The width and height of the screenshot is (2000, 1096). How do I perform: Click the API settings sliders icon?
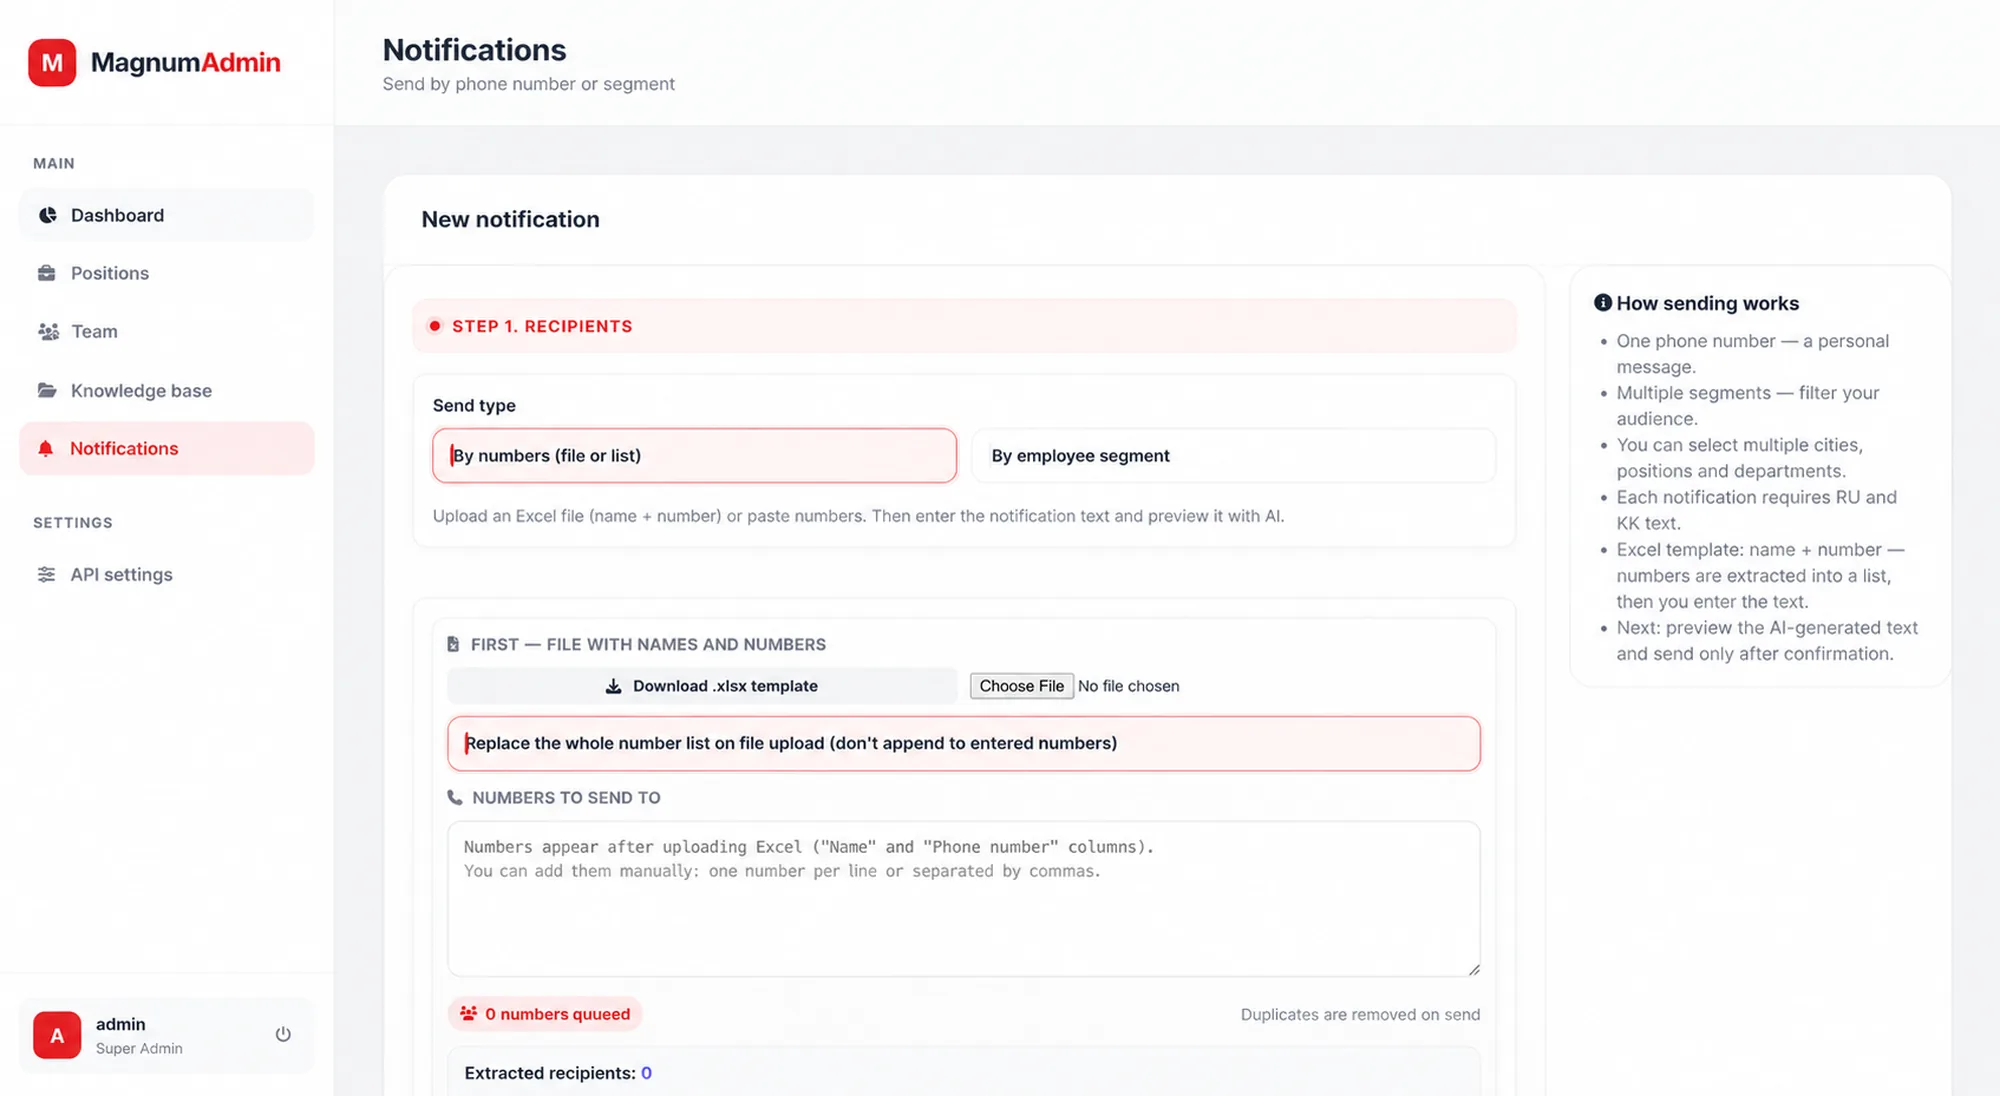47,574
